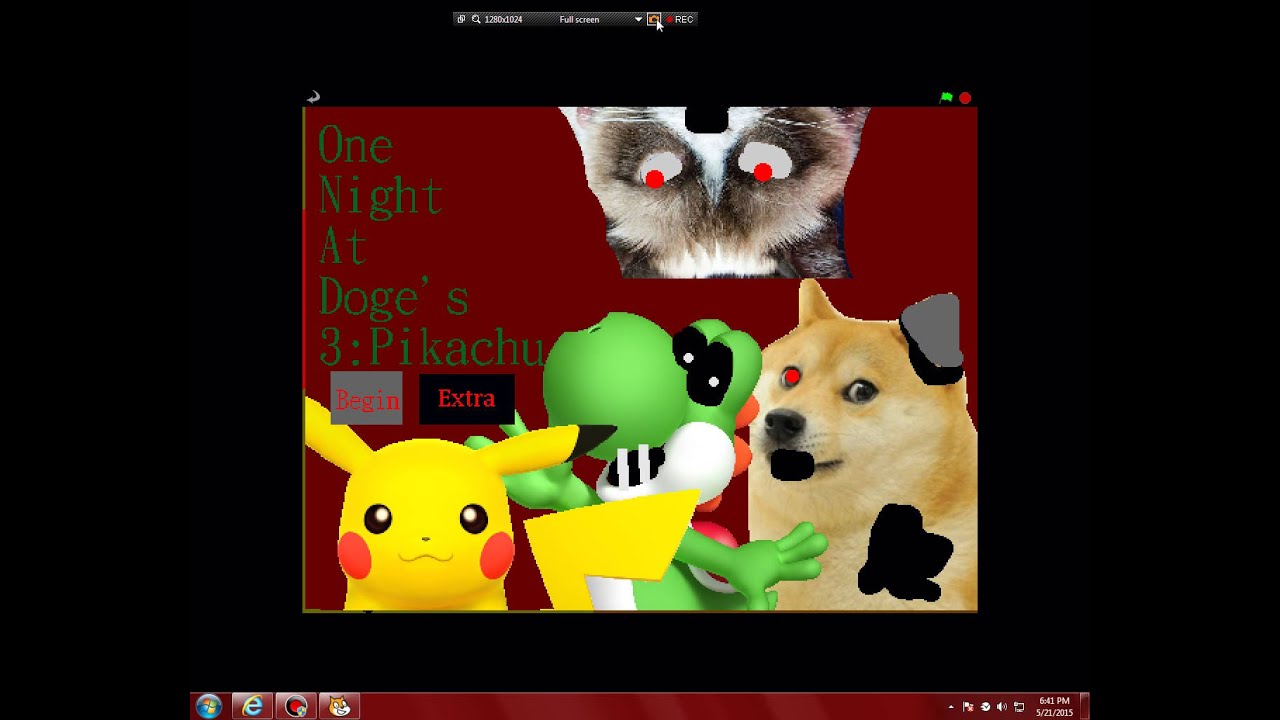The width and height of the screenshot is (1280, 720).
Task: Open Action Center flag icon
Action: pyautogui.click(x=969, y=707)
